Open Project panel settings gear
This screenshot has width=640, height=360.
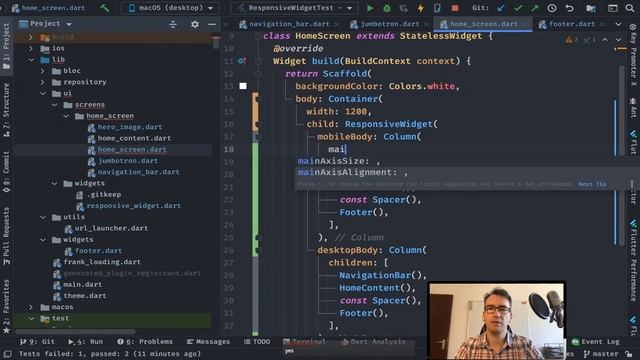coord(195,24)
